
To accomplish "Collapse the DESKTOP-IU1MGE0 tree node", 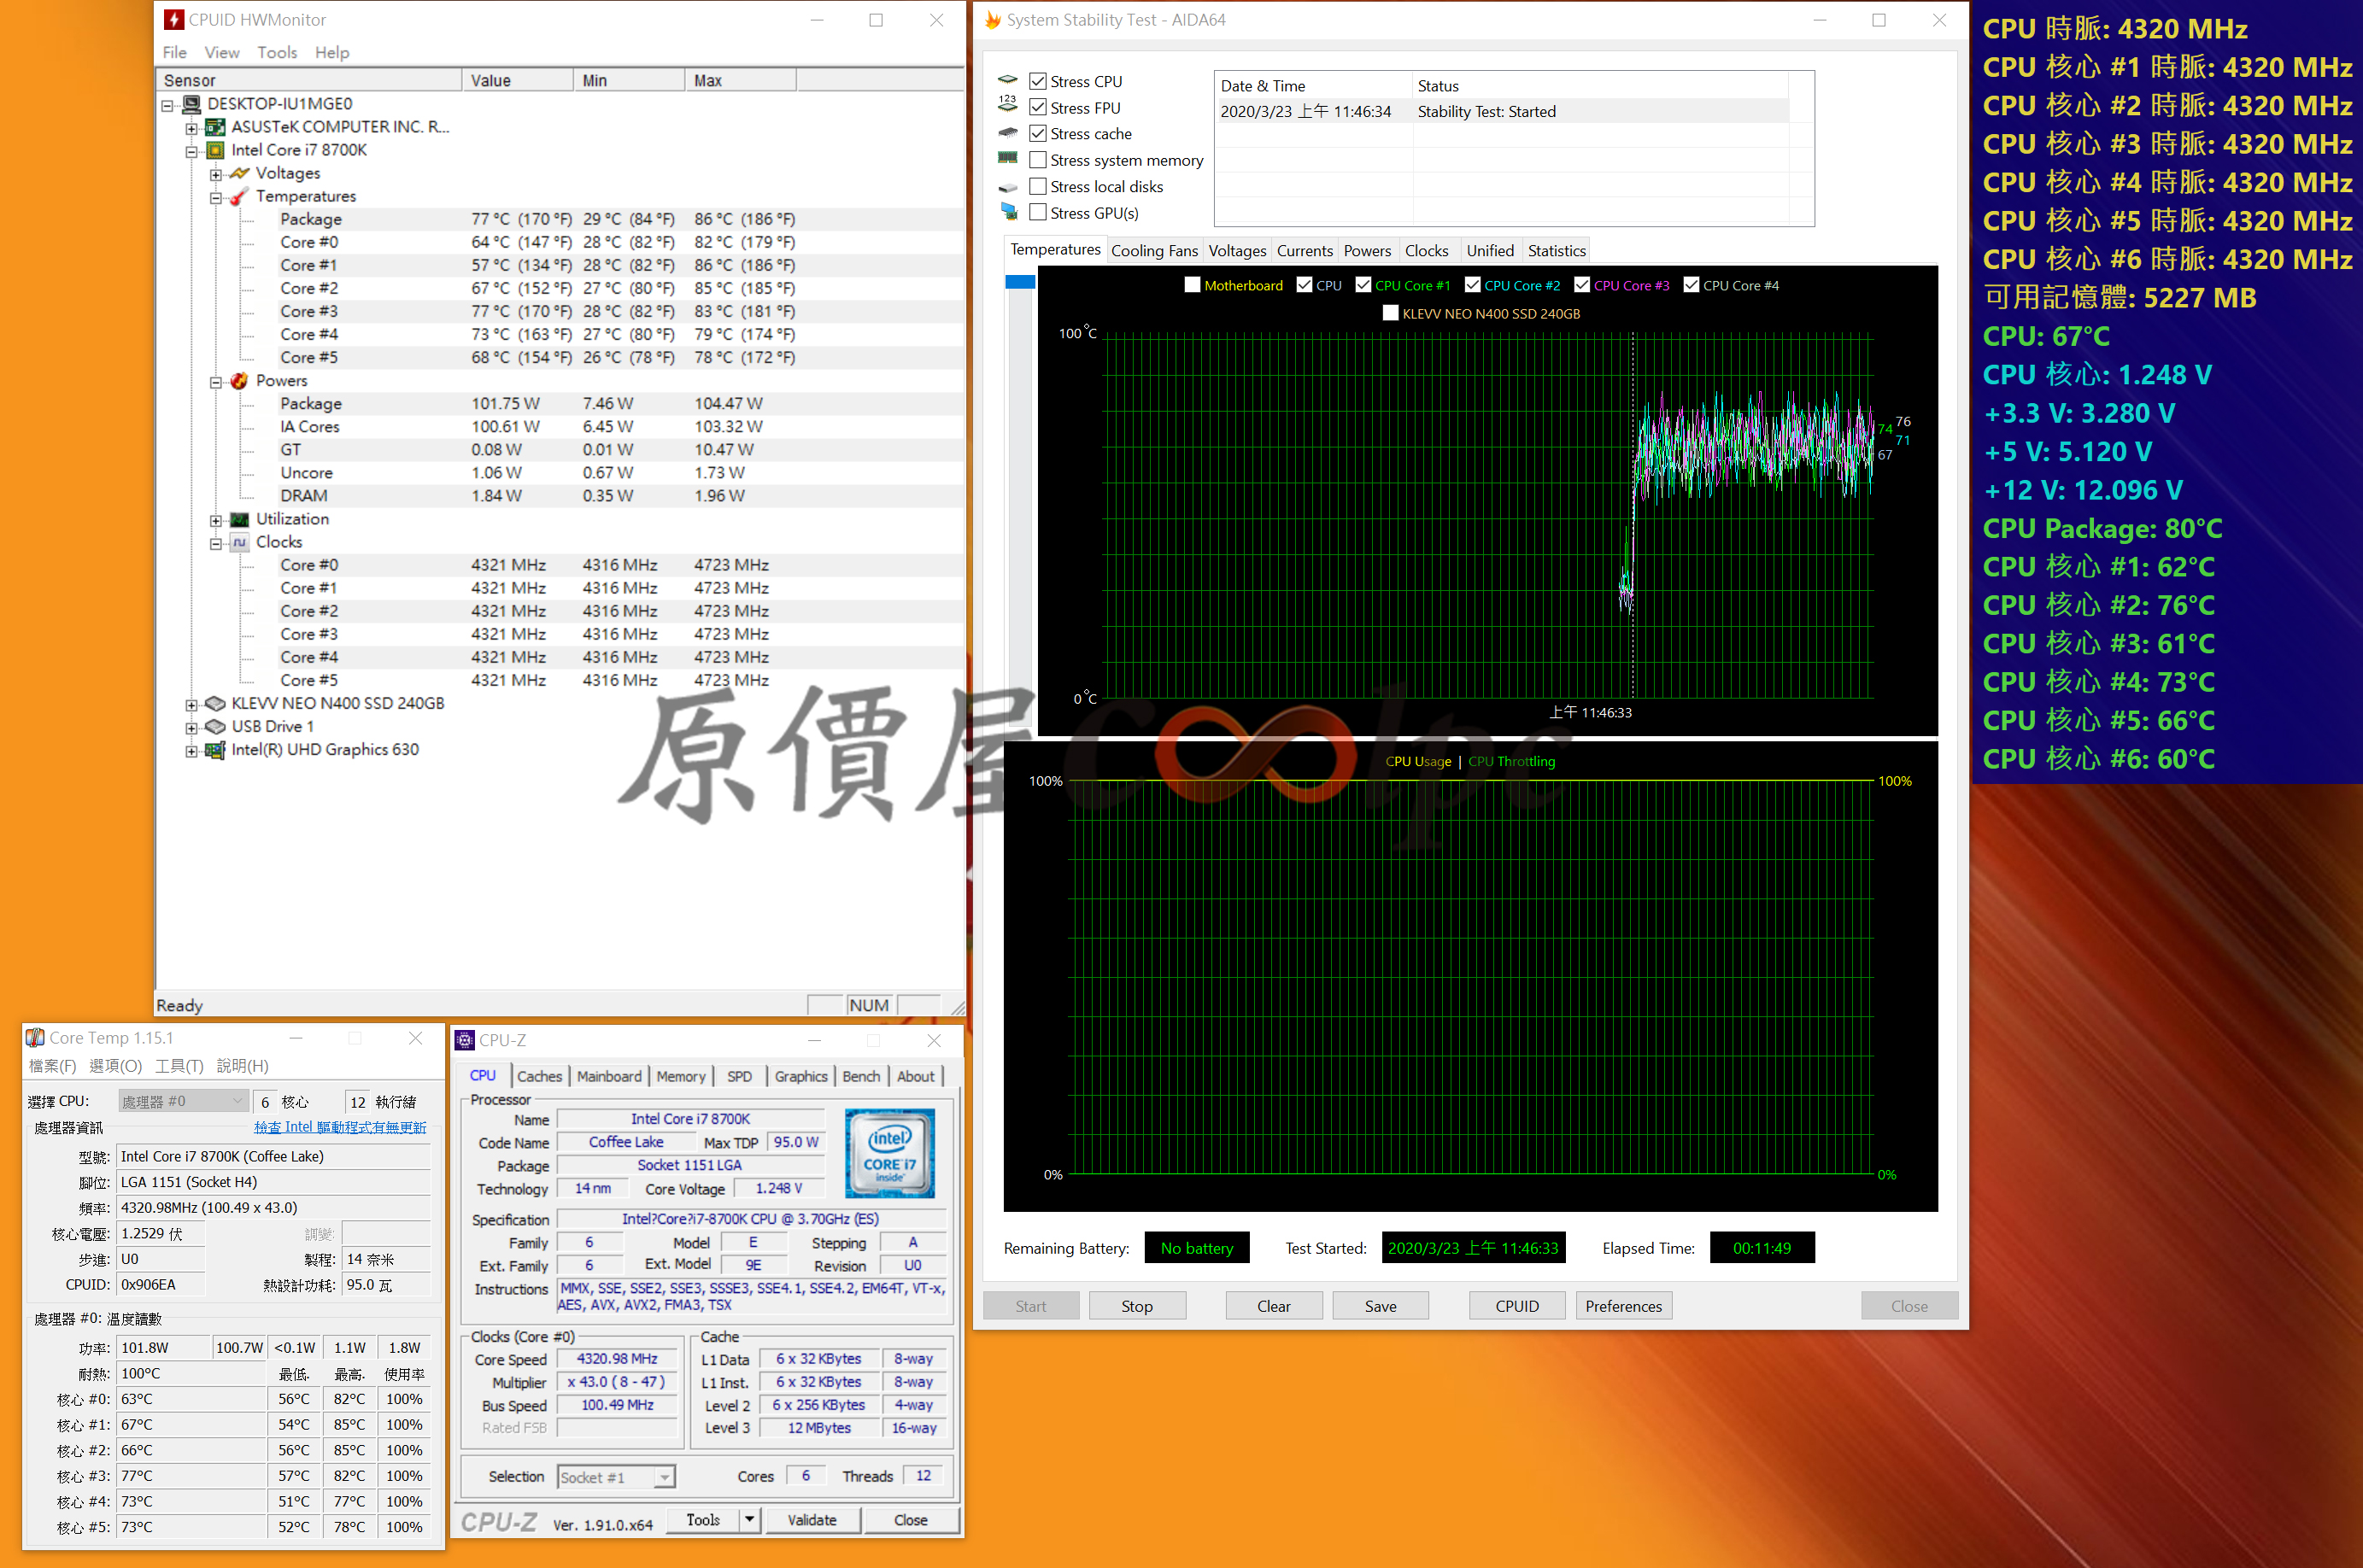I will pyautogui.click(x=167, y=105).
